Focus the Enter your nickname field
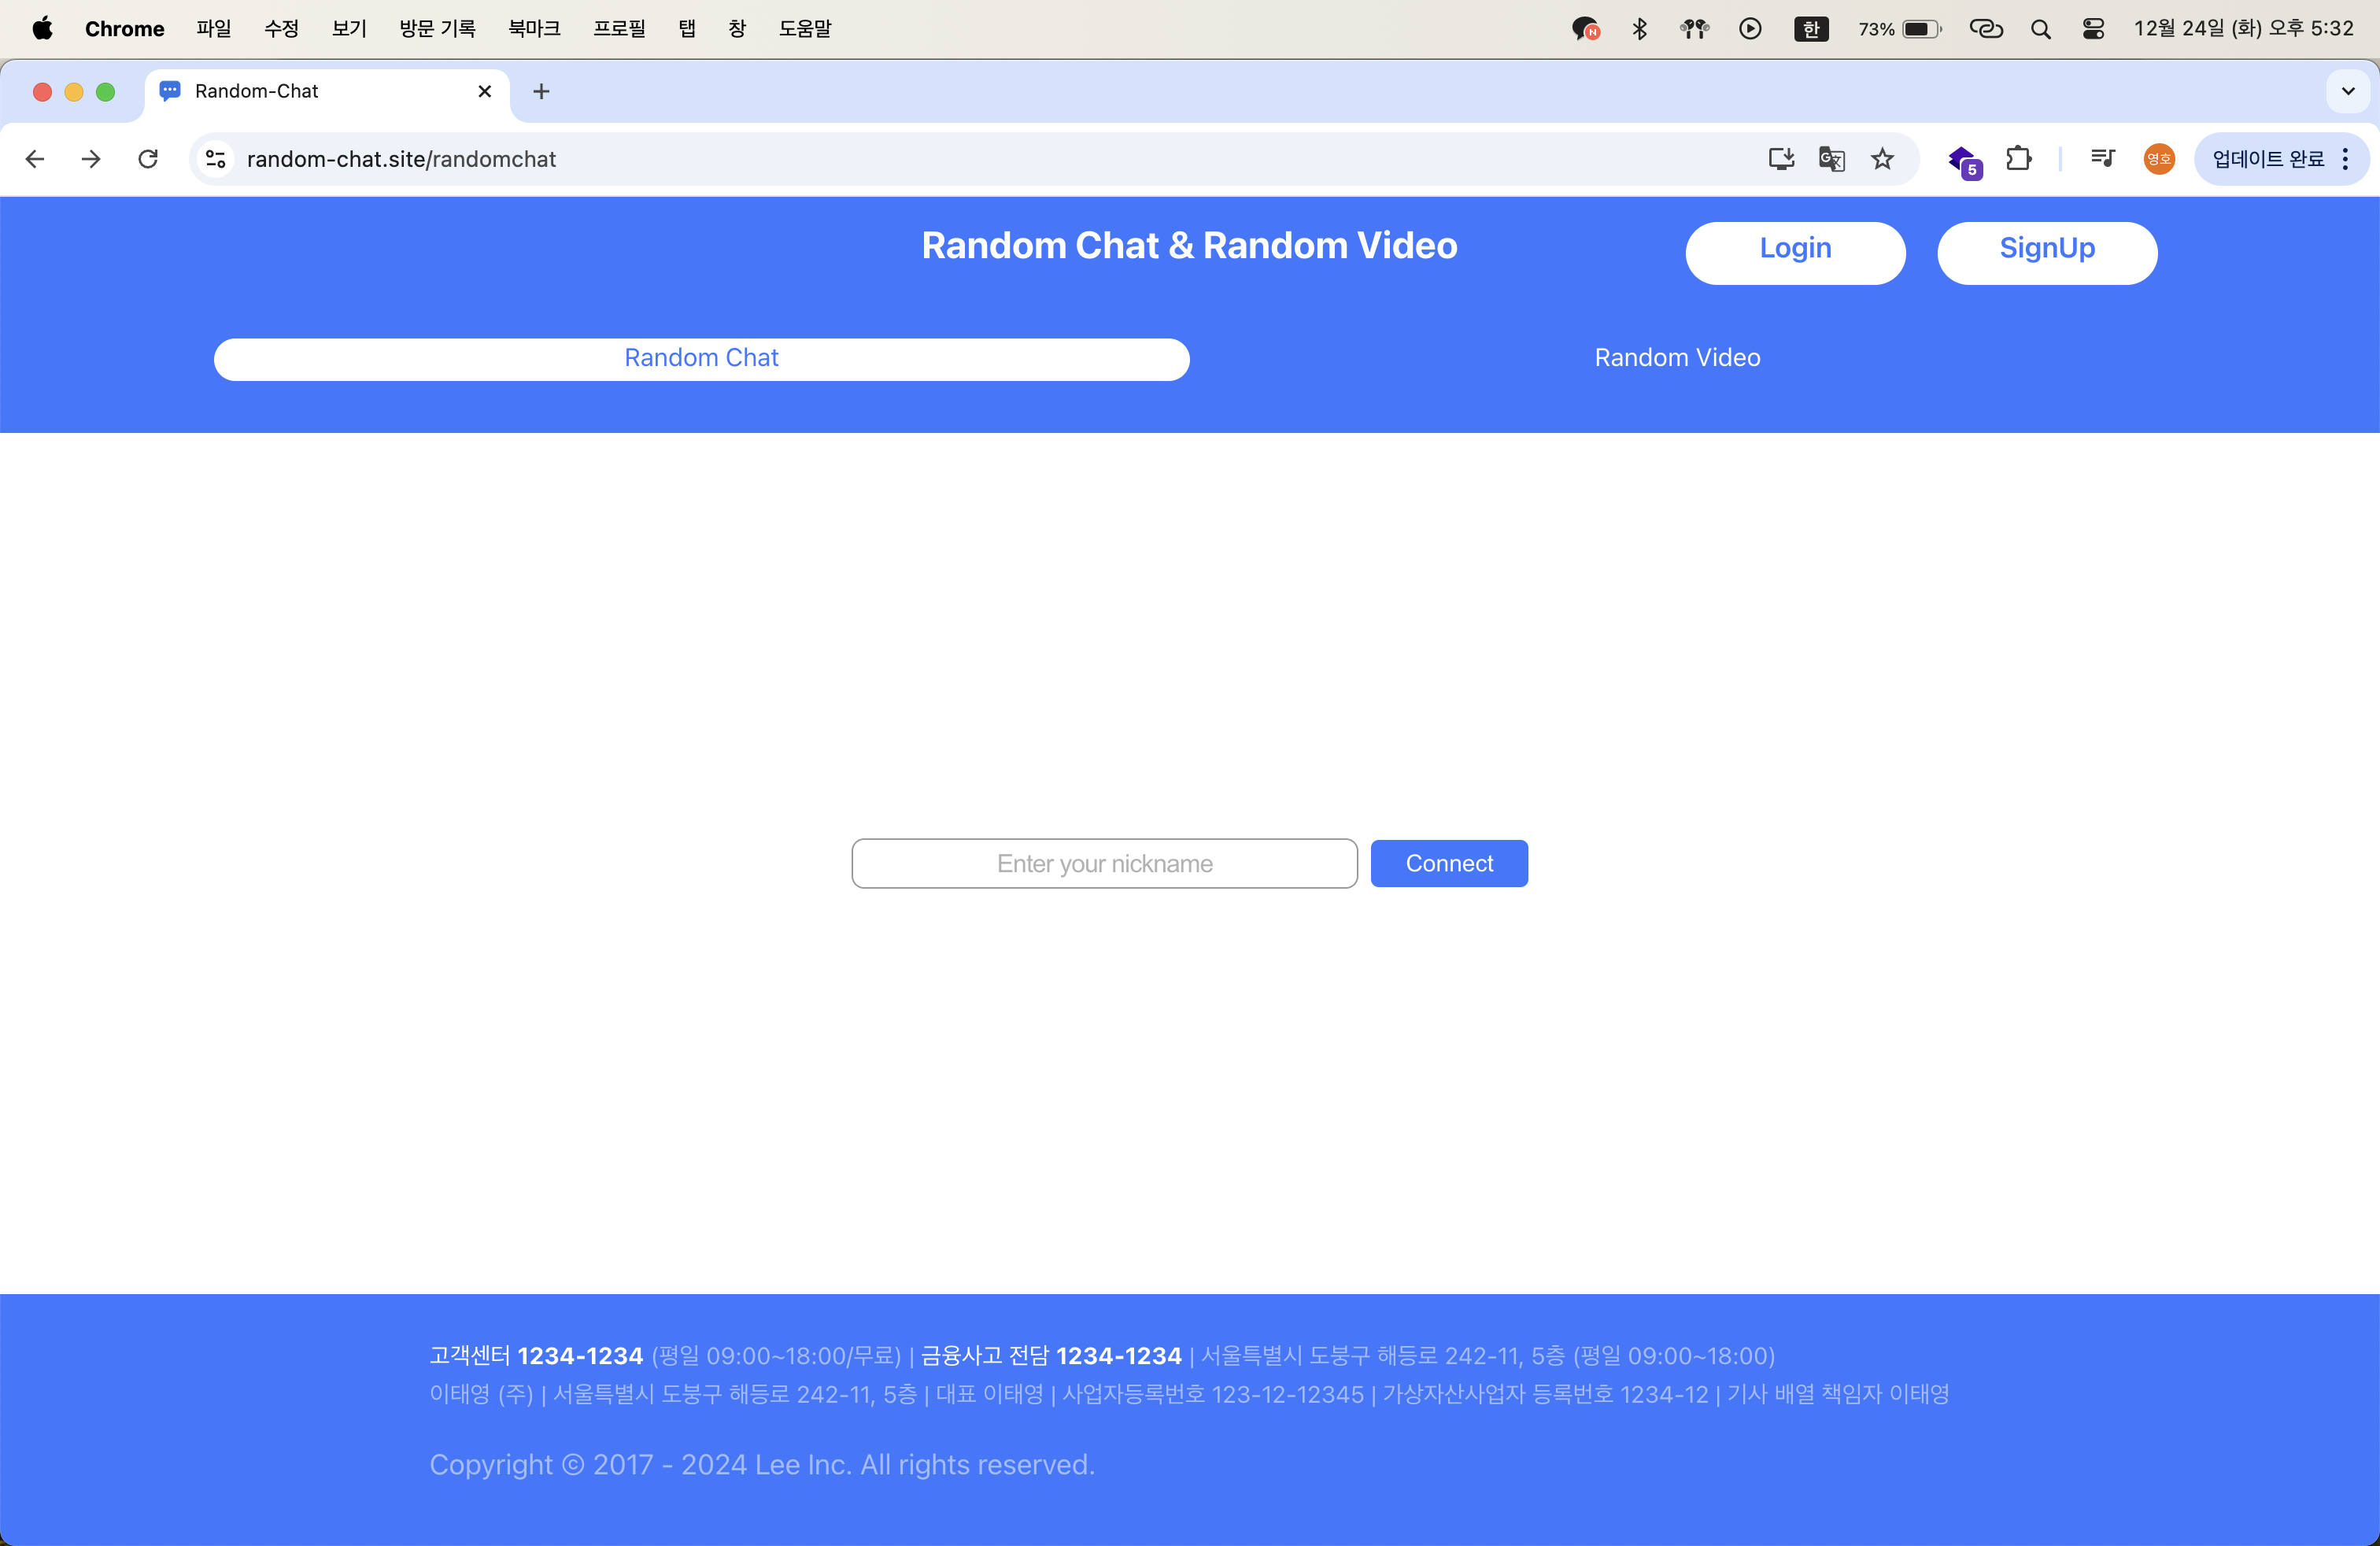Viewport: 2380px width, 1546px height. coord(1104,863)
